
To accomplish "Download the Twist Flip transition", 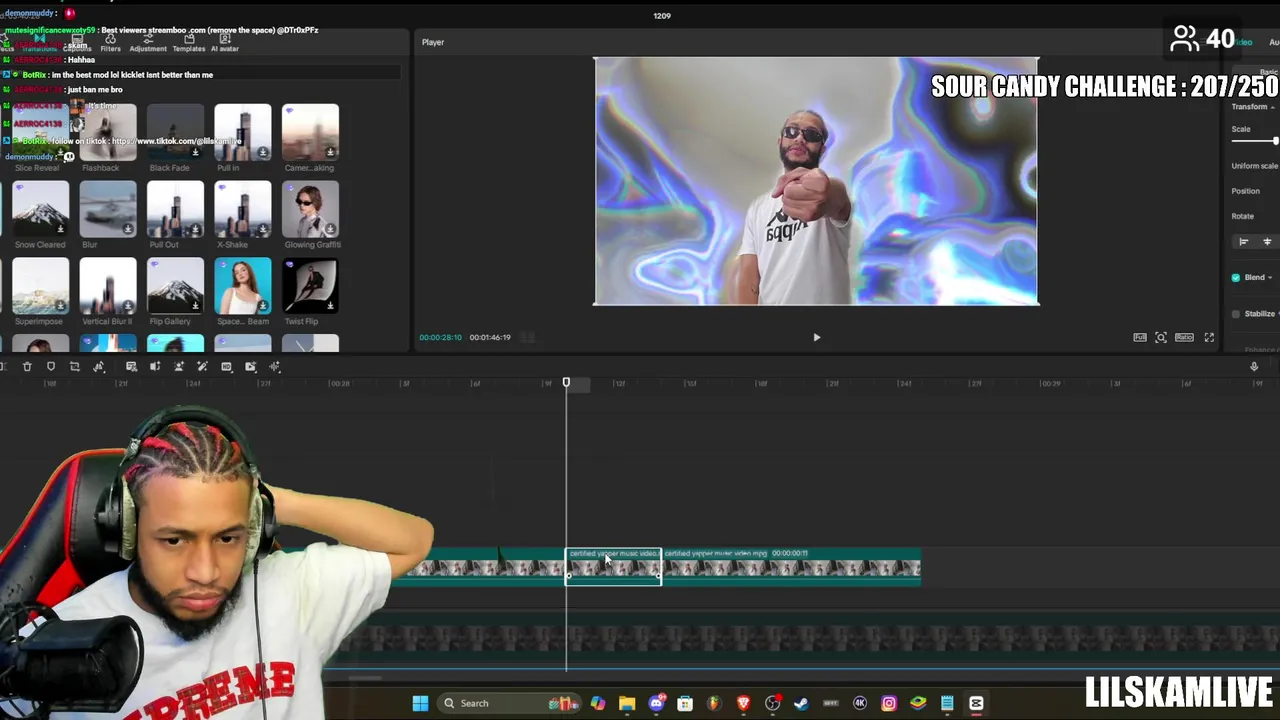I will coord(330,306).
